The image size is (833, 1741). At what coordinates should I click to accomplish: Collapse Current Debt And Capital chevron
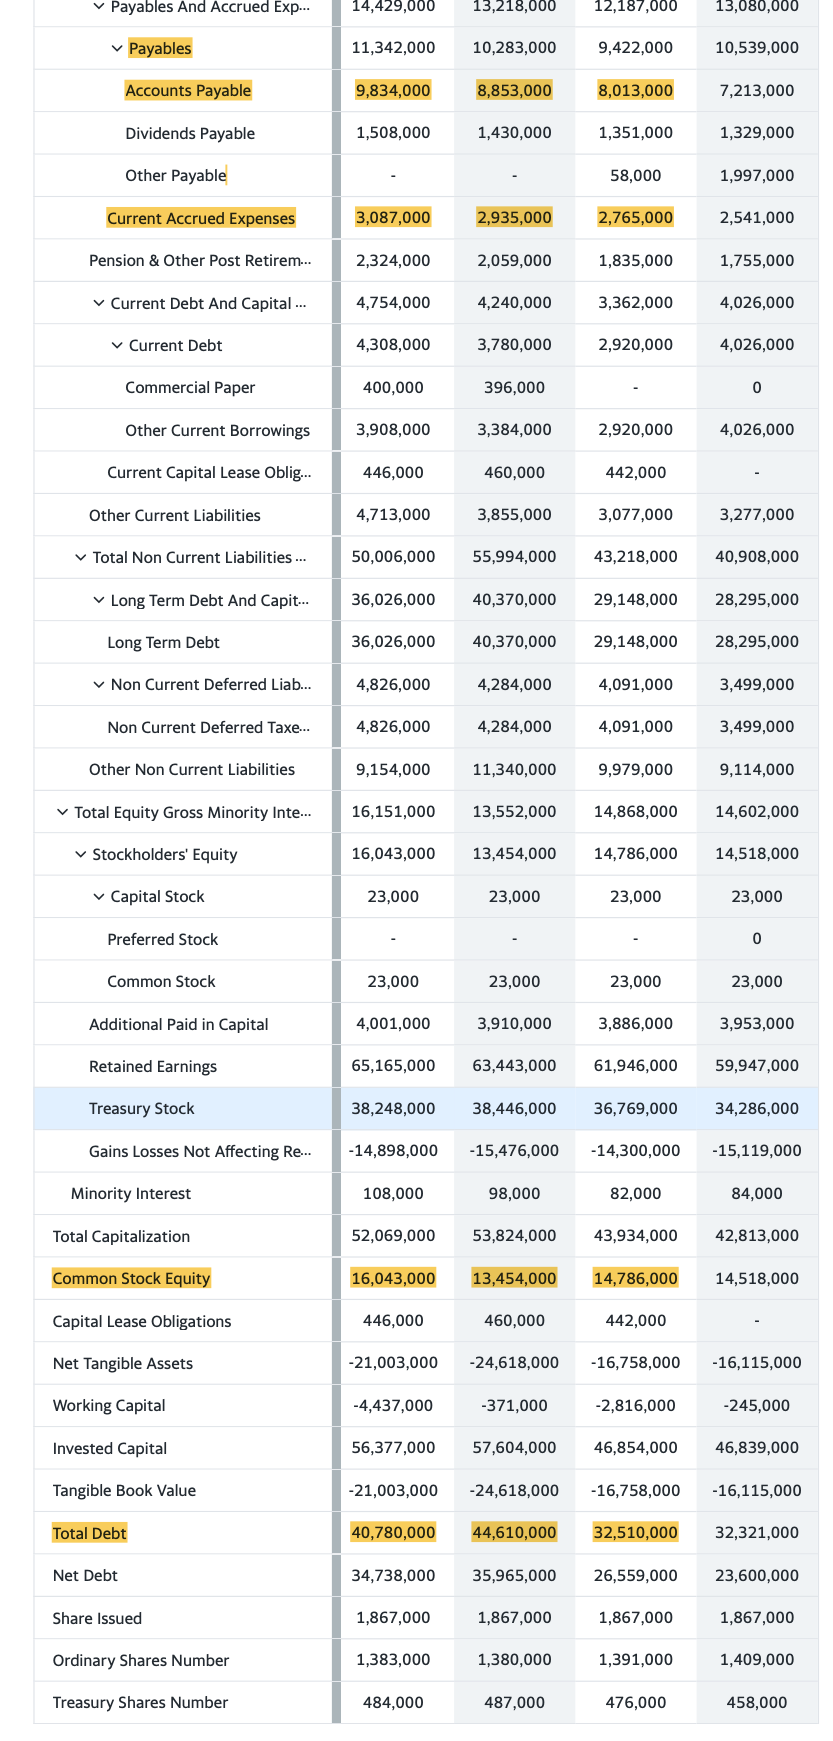(x=99, y=303)
